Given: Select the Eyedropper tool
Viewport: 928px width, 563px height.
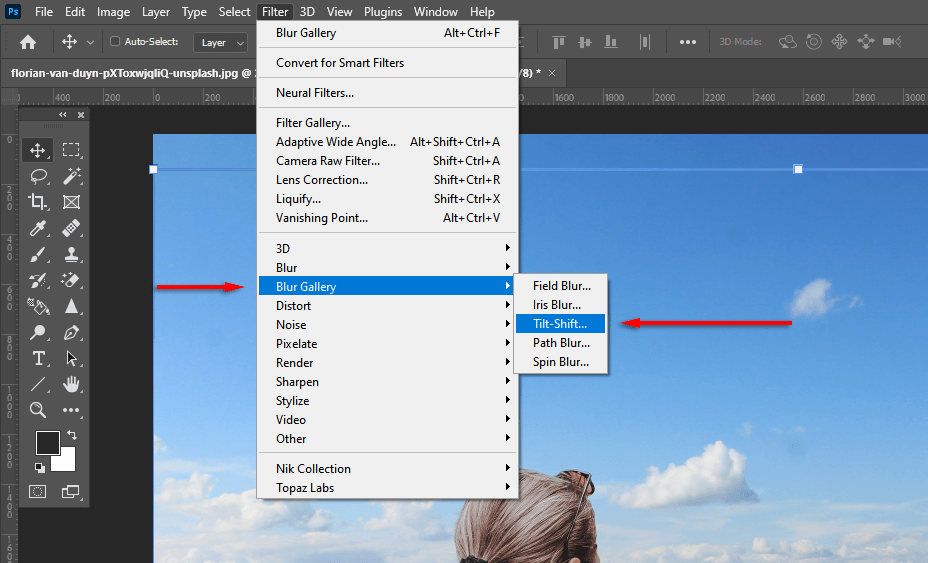Looking at the screenshot, I should [x=38, y=228].
